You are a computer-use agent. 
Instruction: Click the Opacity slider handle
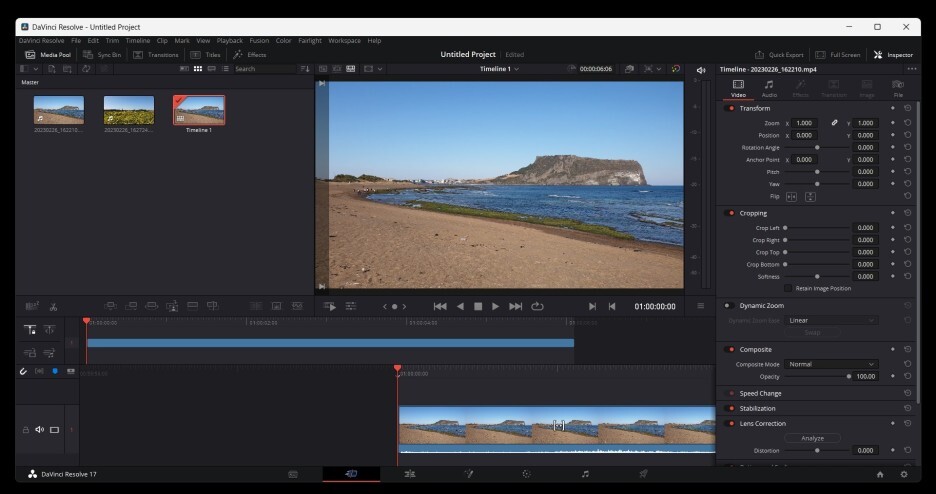pos(849,377)
